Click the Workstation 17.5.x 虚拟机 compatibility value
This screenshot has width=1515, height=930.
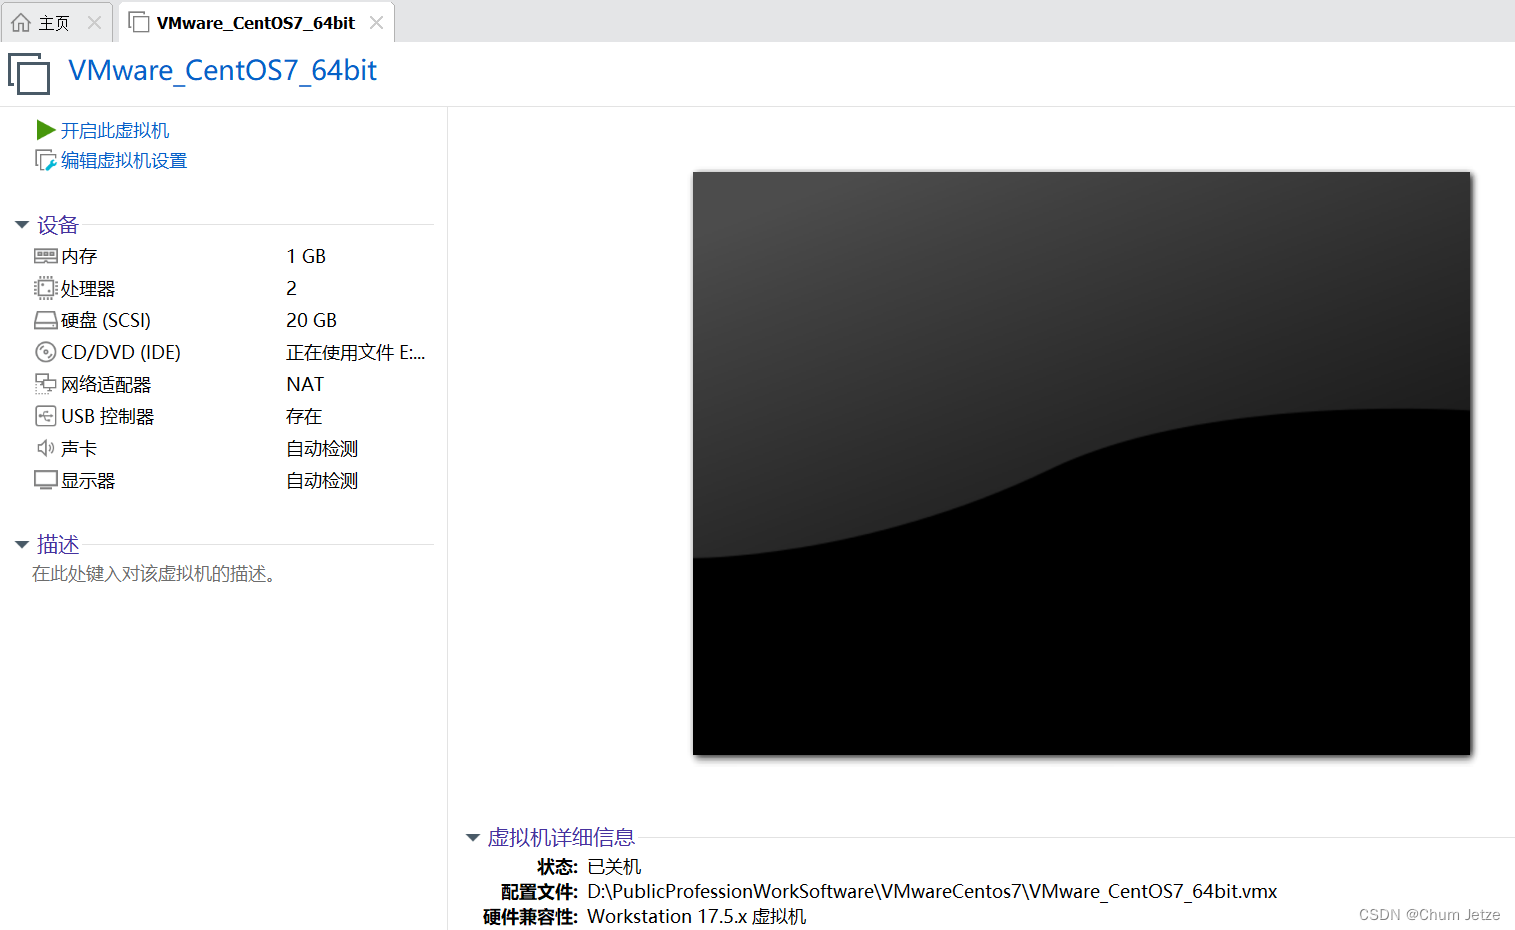coord(696,917)
